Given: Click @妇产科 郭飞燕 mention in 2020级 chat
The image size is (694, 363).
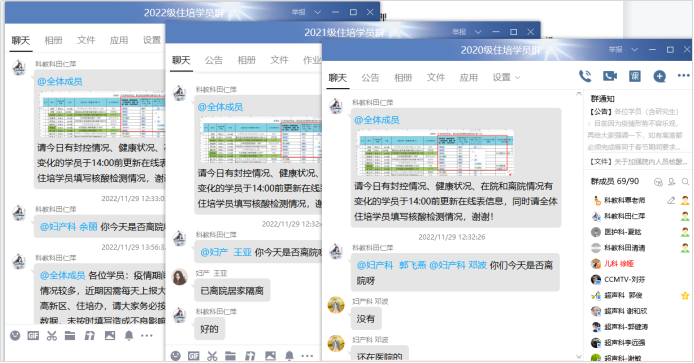Looking at the screenshot, I should coord(392,265).
